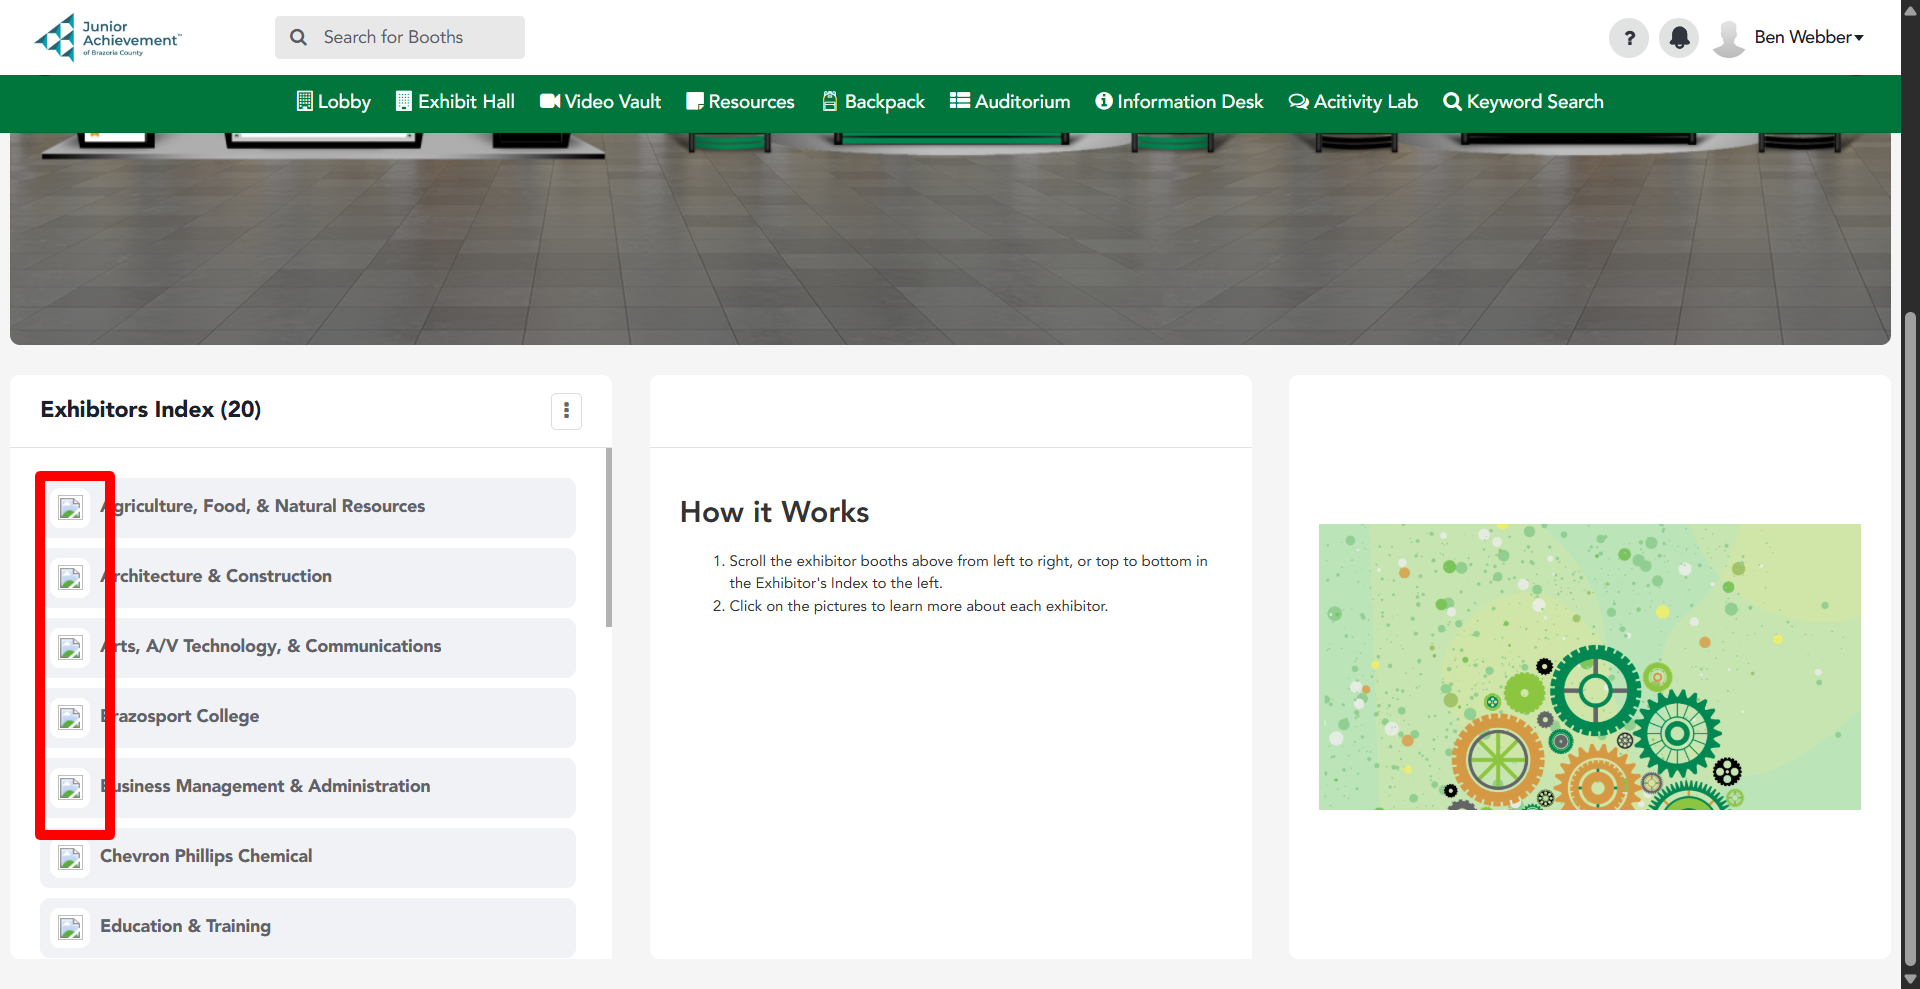The width and height of the screenshot is (1920, 989).
Task: Open the Video Vault section
Action: (x=600, y=102)
